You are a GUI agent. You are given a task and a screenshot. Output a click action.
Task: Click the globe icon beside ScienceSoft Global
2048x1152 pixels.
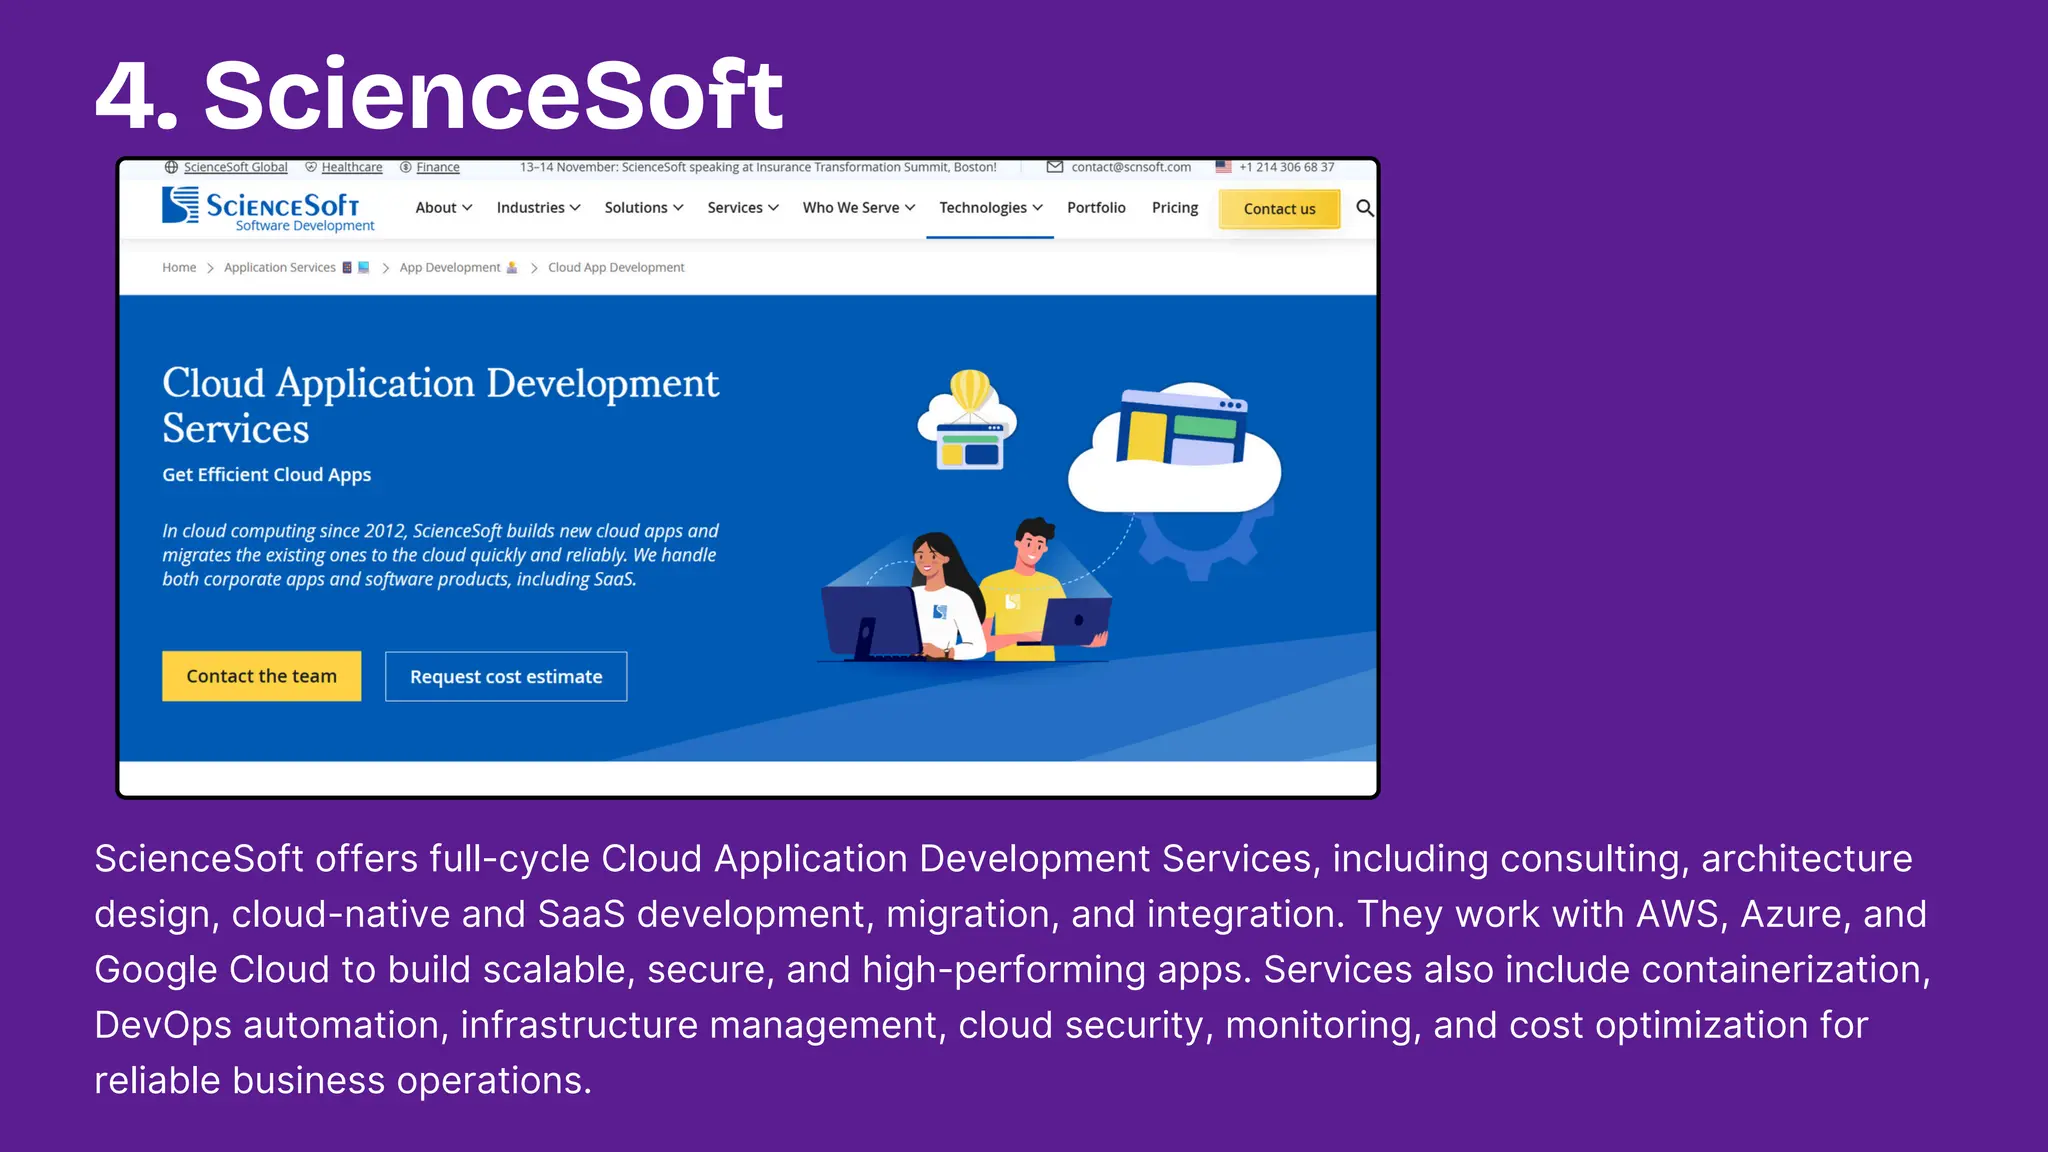[171, 167]
